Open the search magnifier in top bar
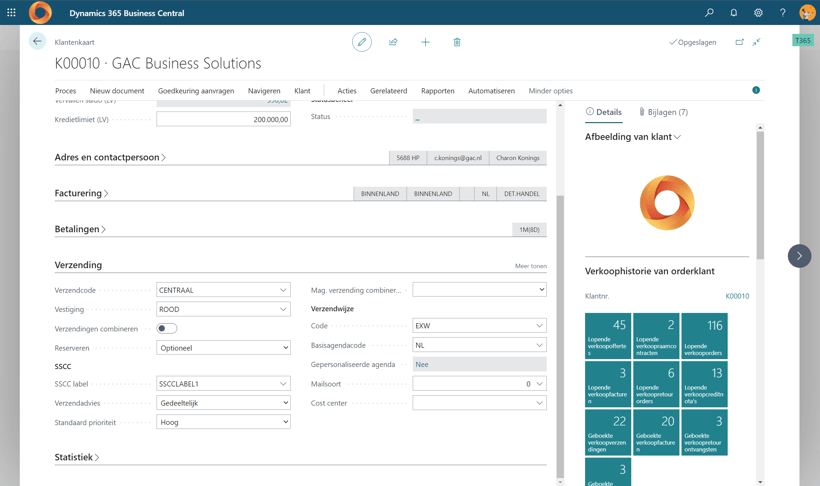Screen dimensions: 820x486 point(709,13)
